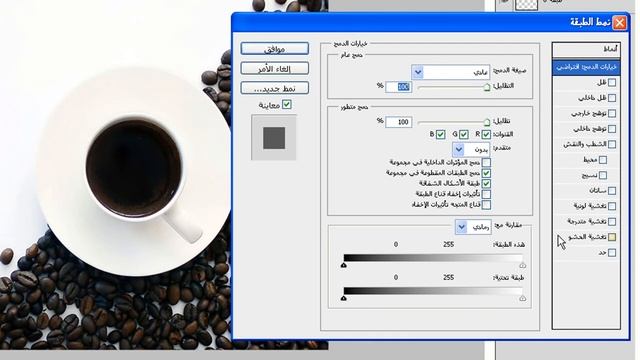Select خيارات الدمج: افتراضي (Blending Options) row
The width and height of the screenshot is (640, 360).
(x=586, y=67)
